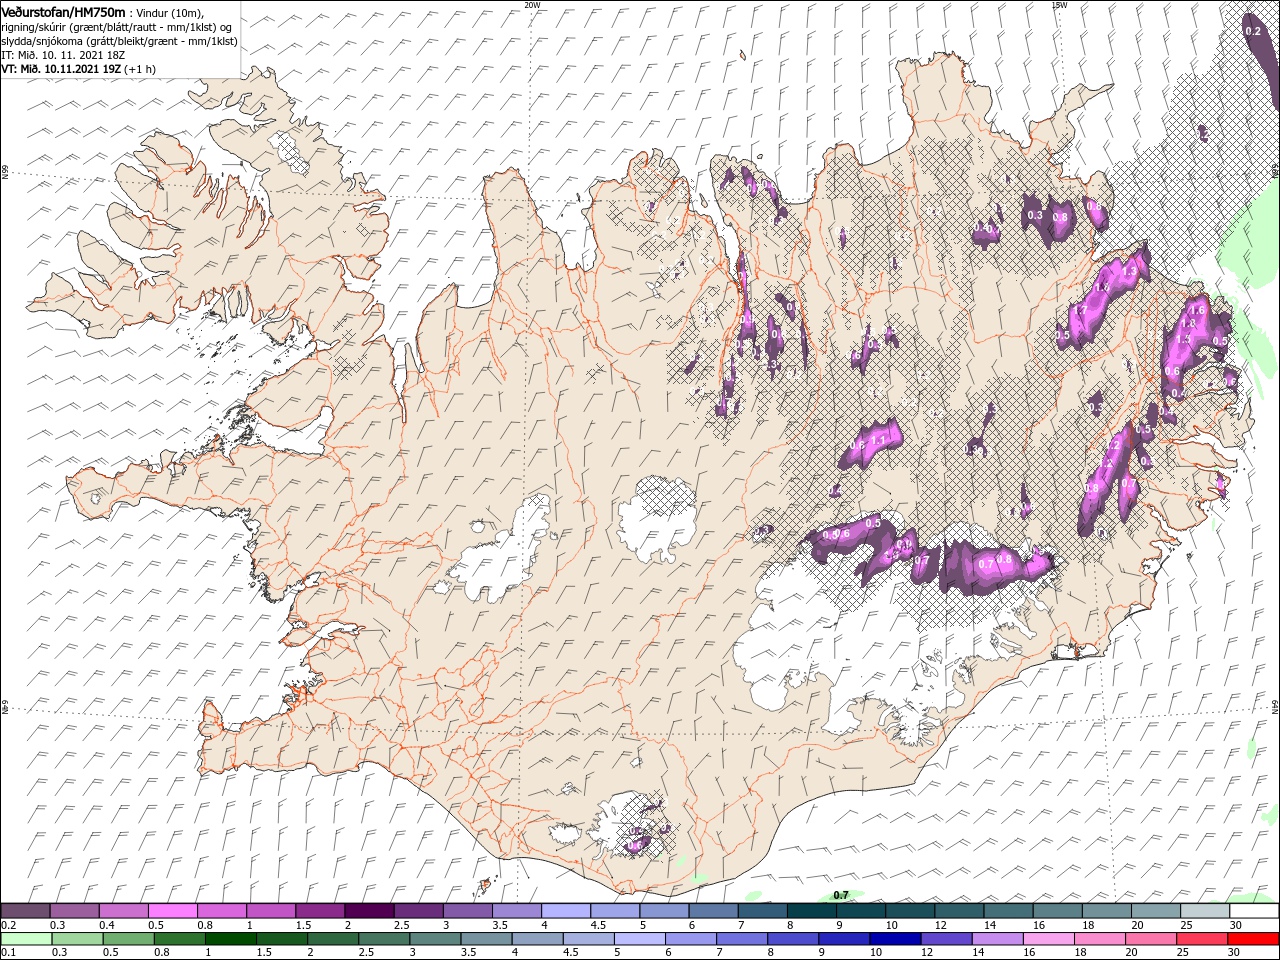Click the bright red 30 swatch in rain scale

click(x=1254, y=939)
